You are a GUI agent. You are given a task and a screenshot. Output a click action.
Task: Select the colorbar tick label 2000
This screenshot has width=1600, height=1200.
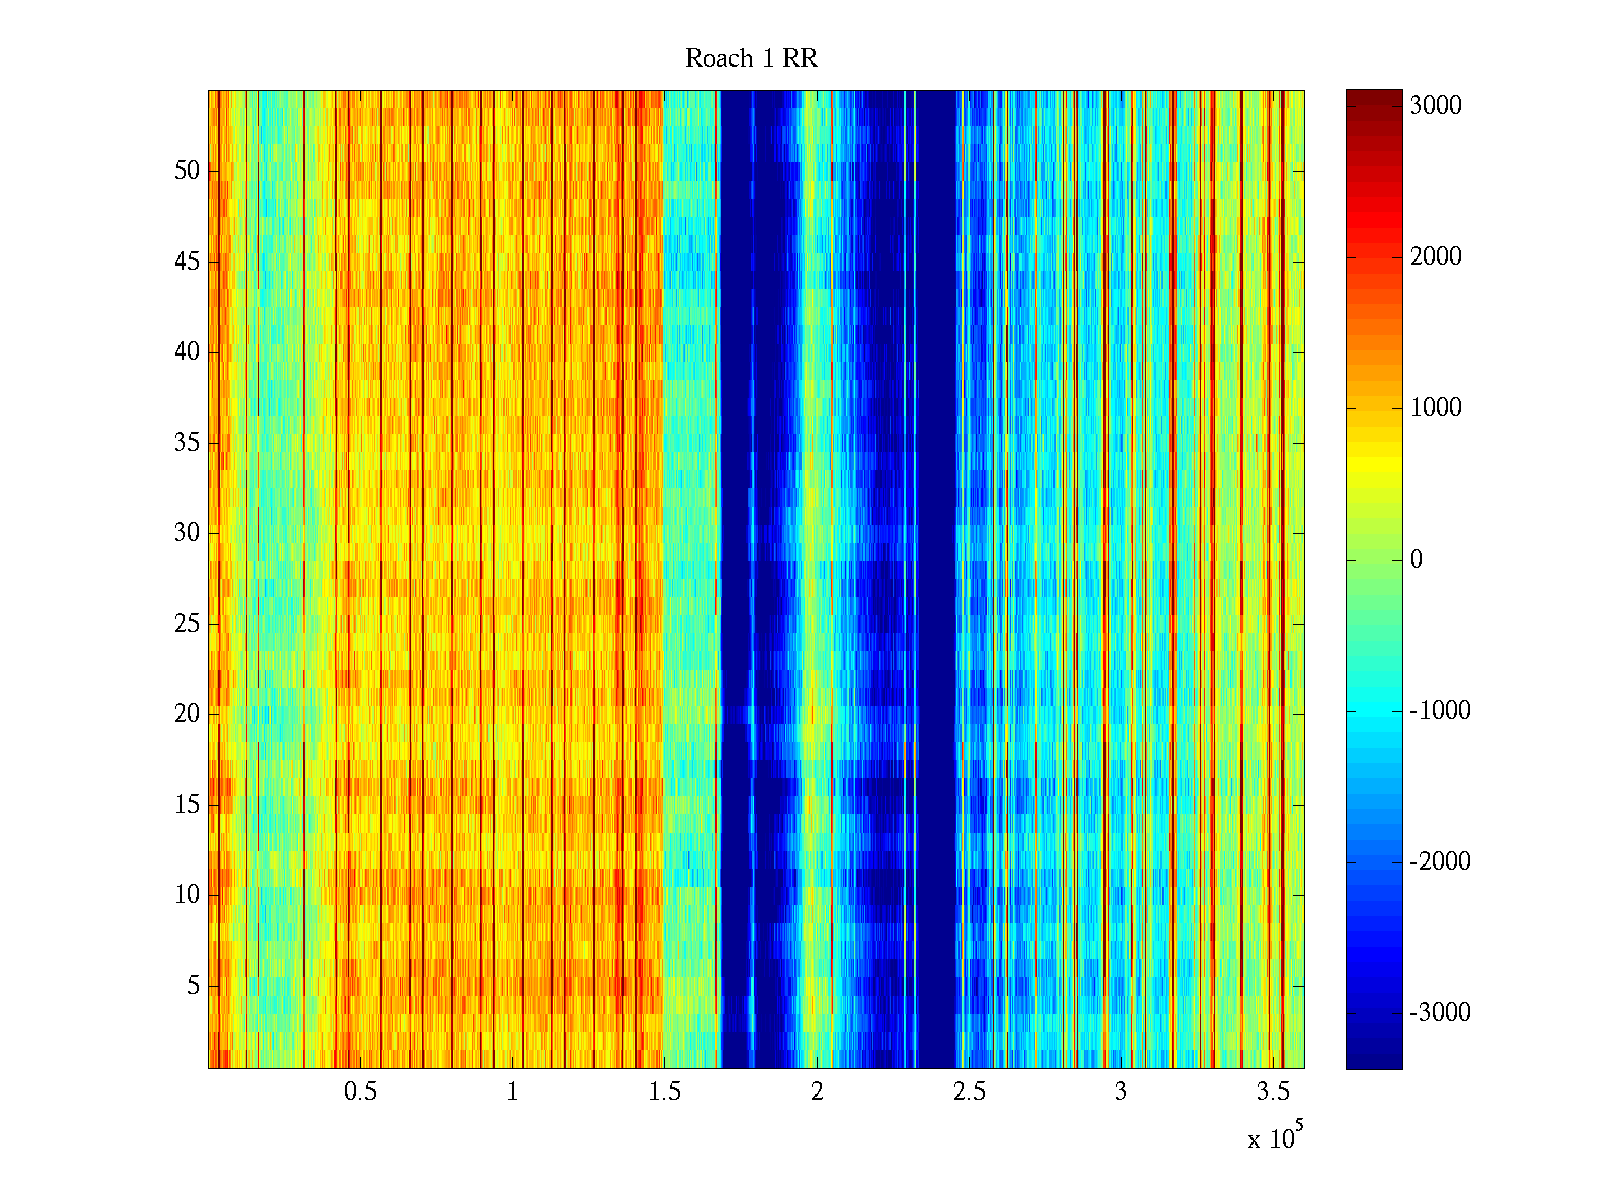pos(1435,257)
